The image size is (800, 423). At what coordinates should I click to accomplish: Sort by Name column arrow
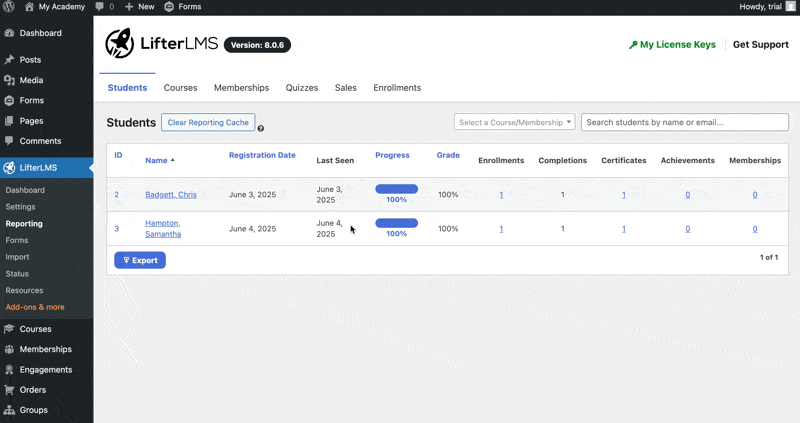(173, 160)
